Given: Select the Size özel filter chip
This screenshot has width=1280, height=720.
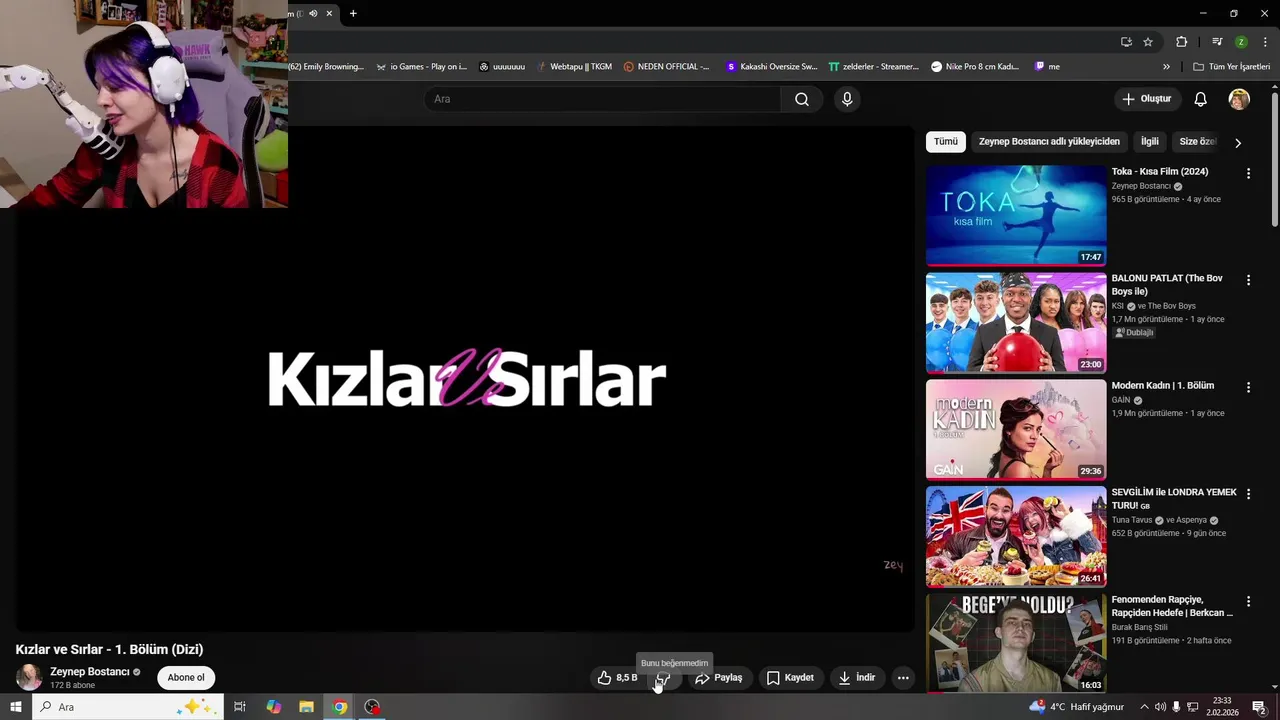Looking at the screenshot, I should click(x=1198, y=142).
